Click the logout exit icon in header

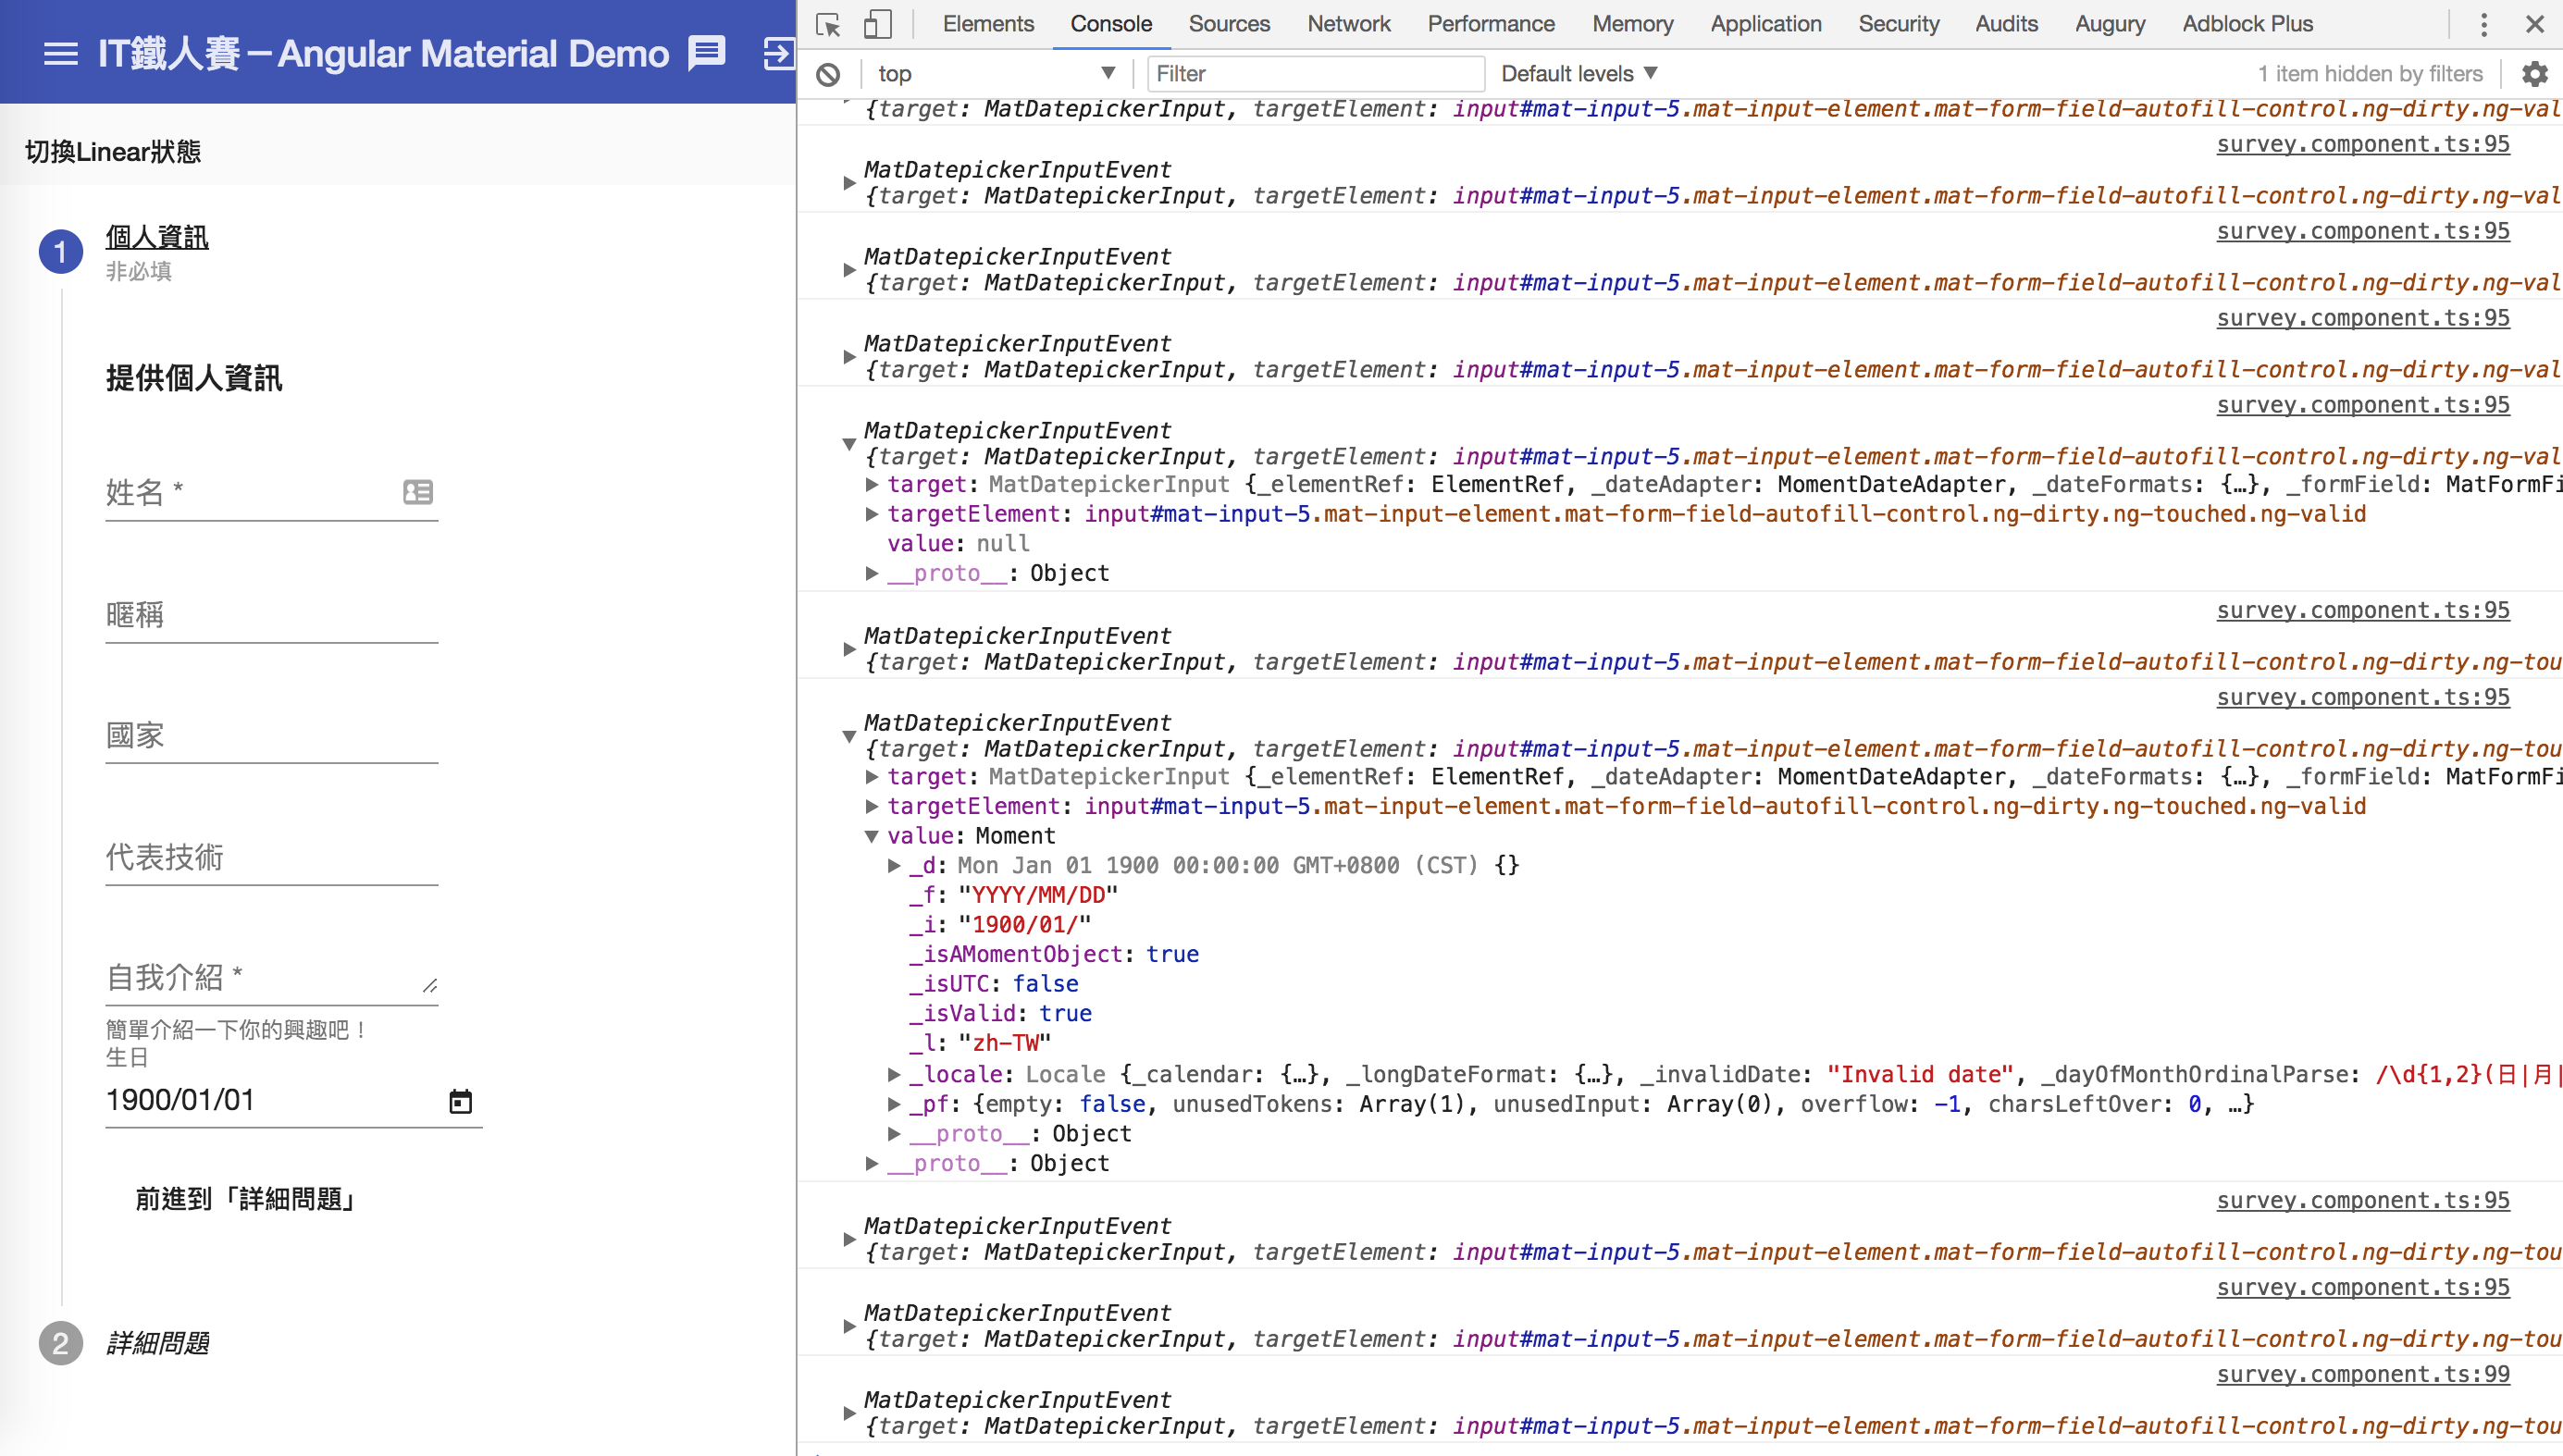coord(779,54)
